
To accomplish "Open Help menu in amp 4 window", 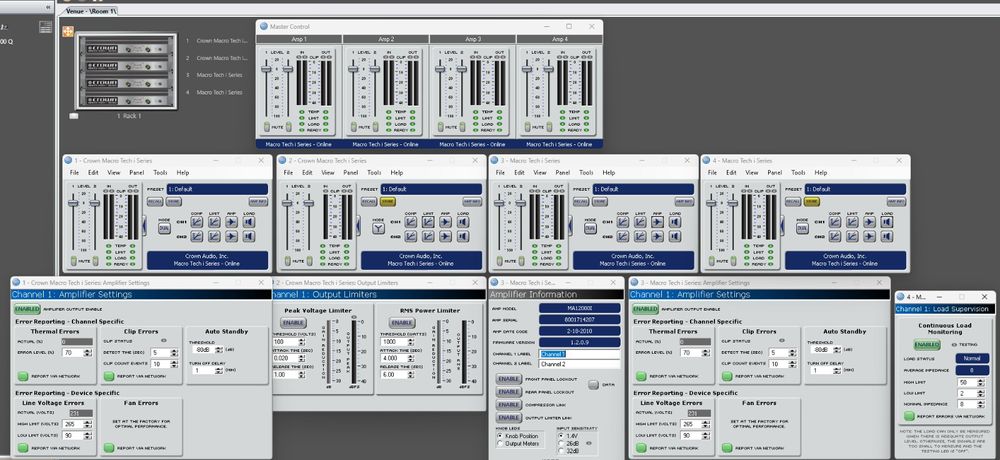I will point(820,173).
